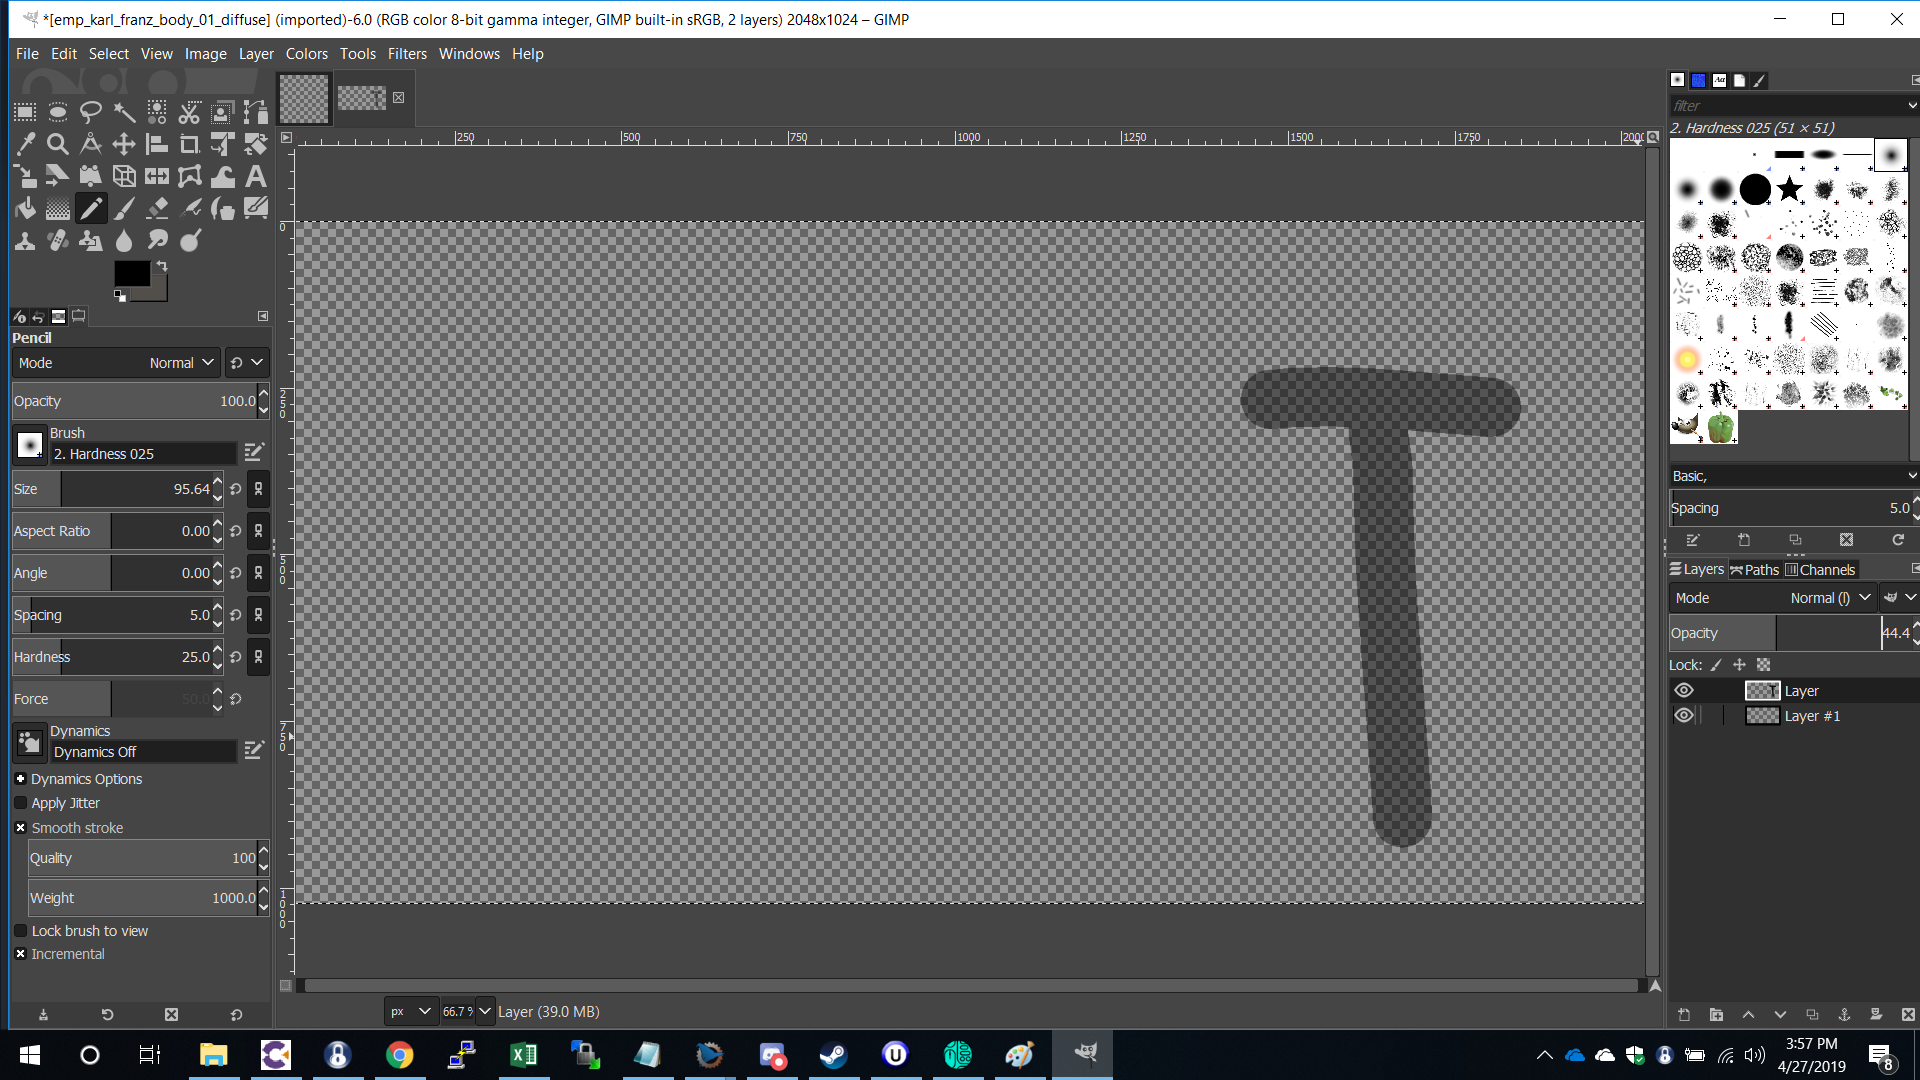The image size is (1920, 1080).
Task: Select the Zoom magnifier tool
Action: (x=58, y=145)
